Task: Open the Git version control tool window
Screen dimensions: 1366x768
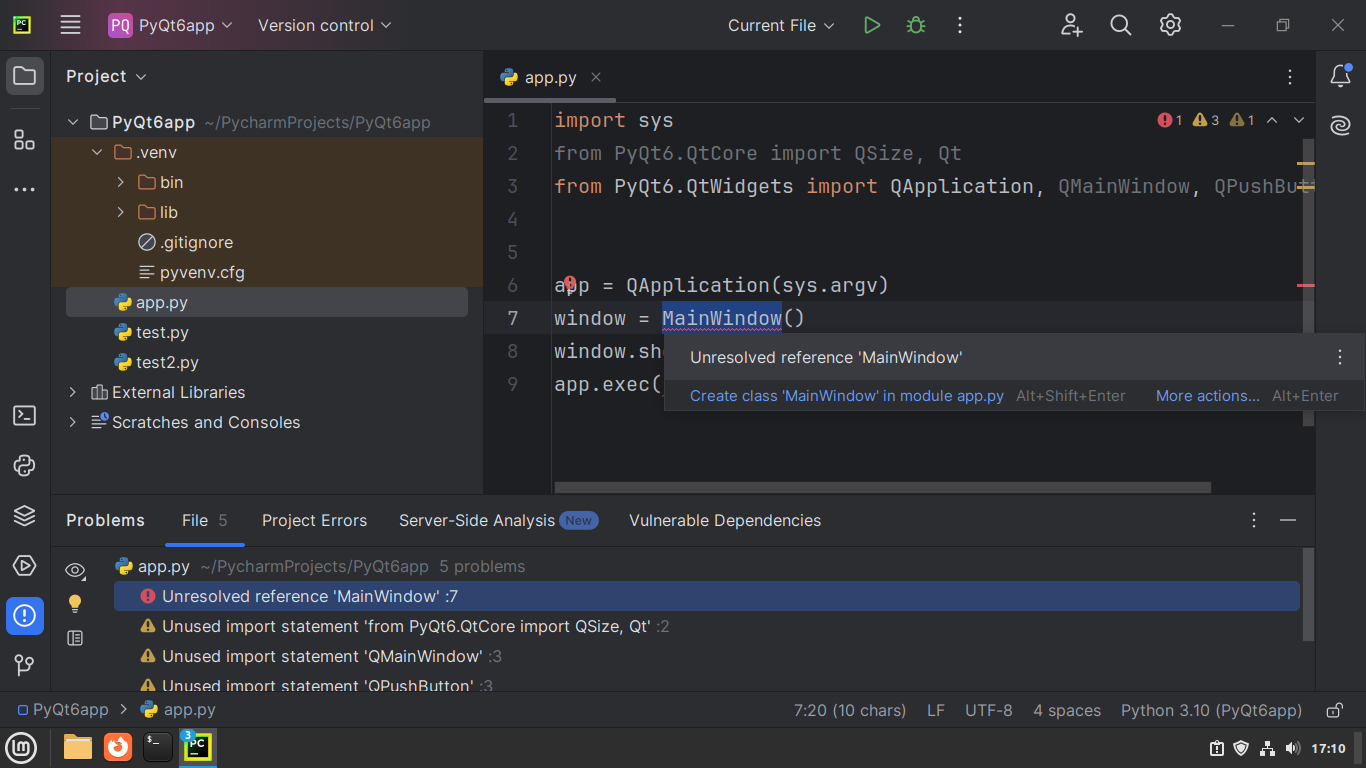Action: 25,664
